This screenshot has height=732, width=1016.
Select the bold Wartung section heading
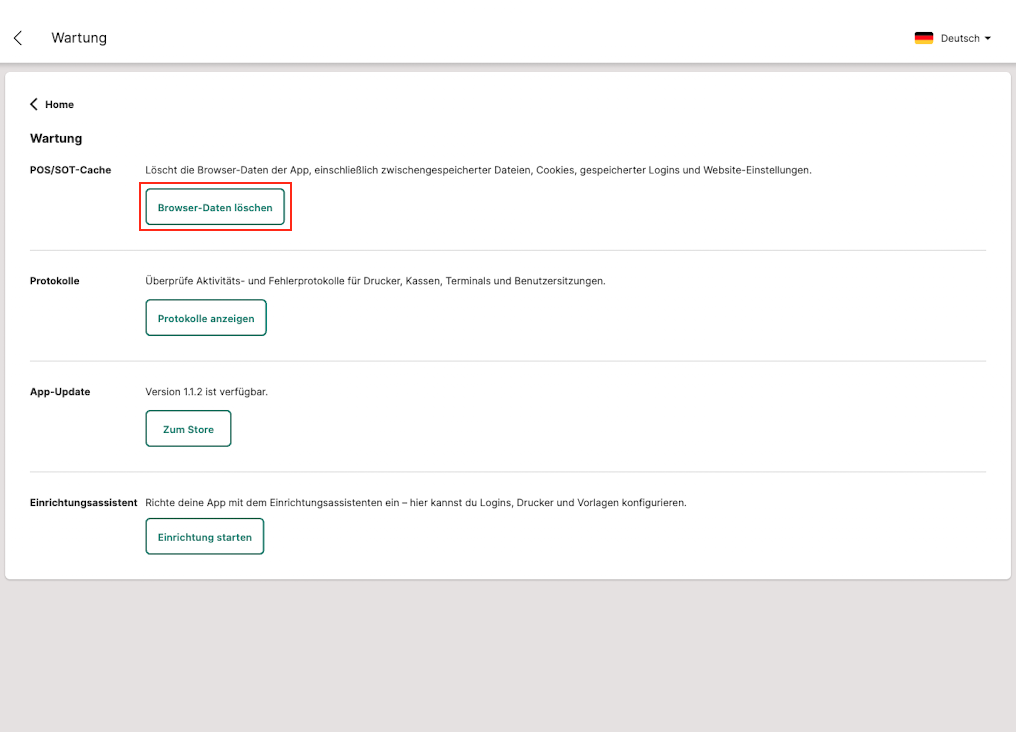point(56,138)
